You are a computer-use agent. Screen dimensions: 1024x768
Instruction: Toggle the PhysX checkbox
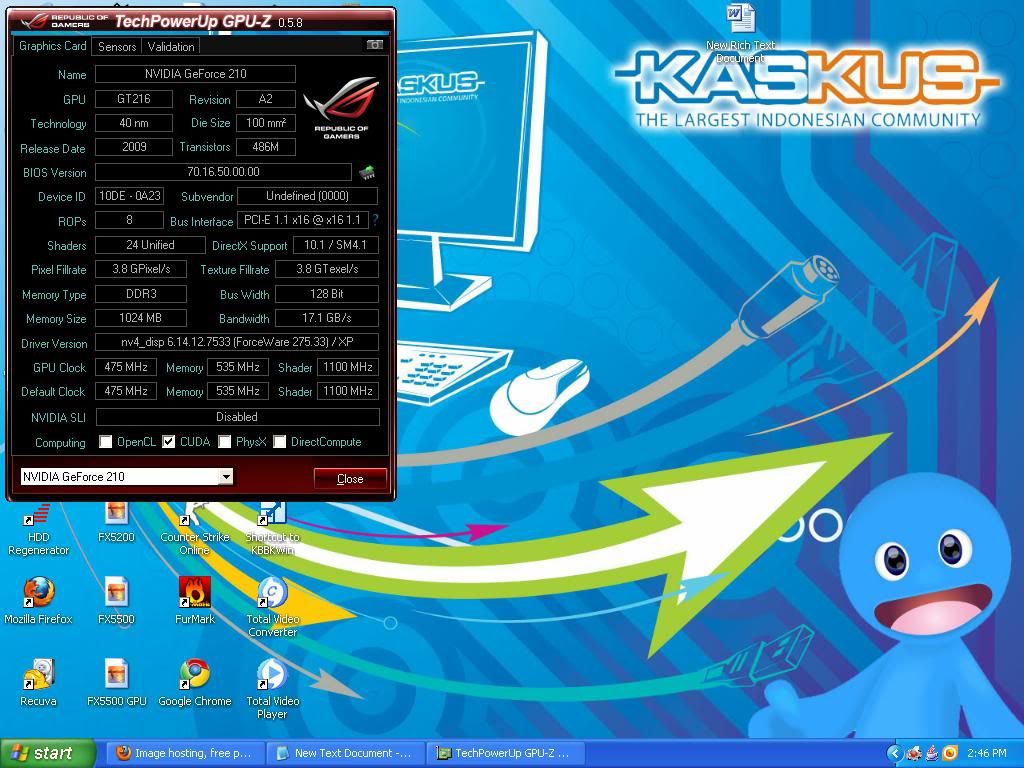[x=225, y=442]
